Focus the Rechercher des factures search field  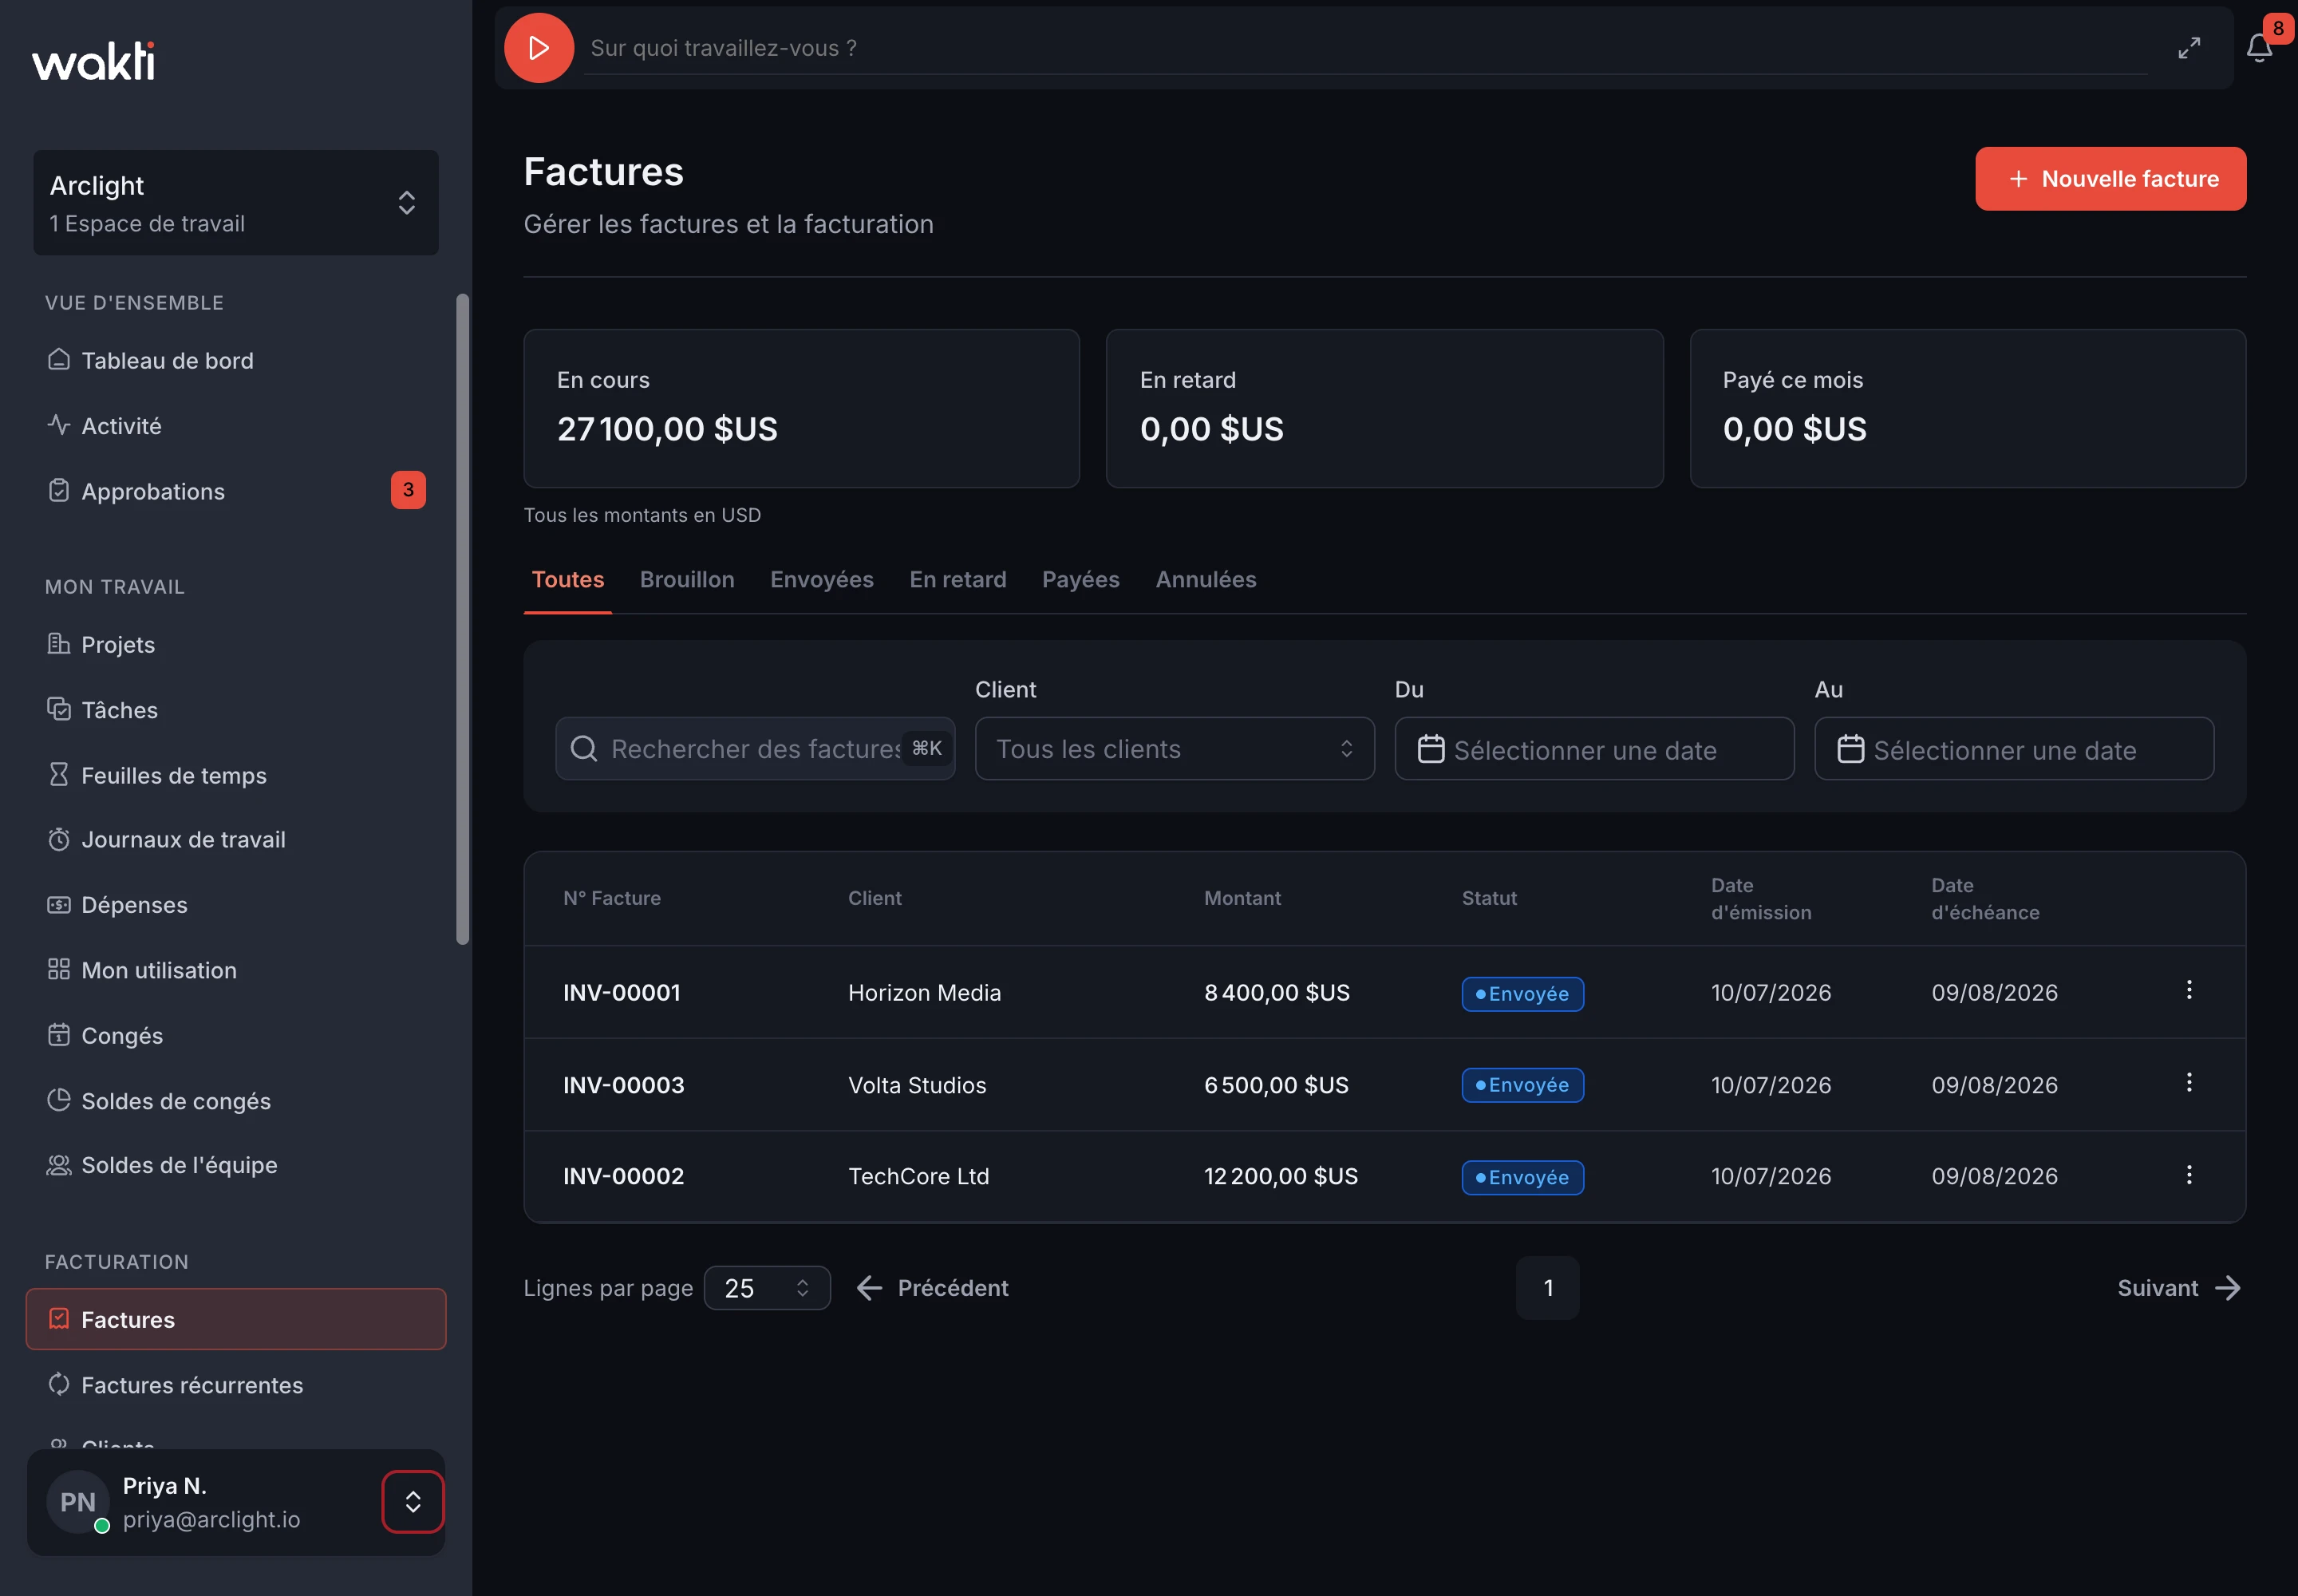[x=755, y=749]
